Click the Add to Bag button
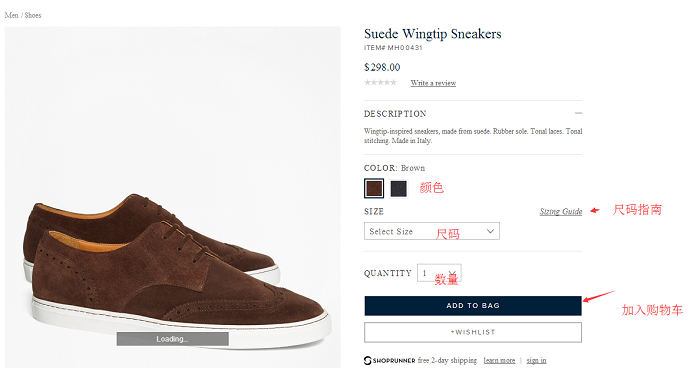 tap(473, 305)
